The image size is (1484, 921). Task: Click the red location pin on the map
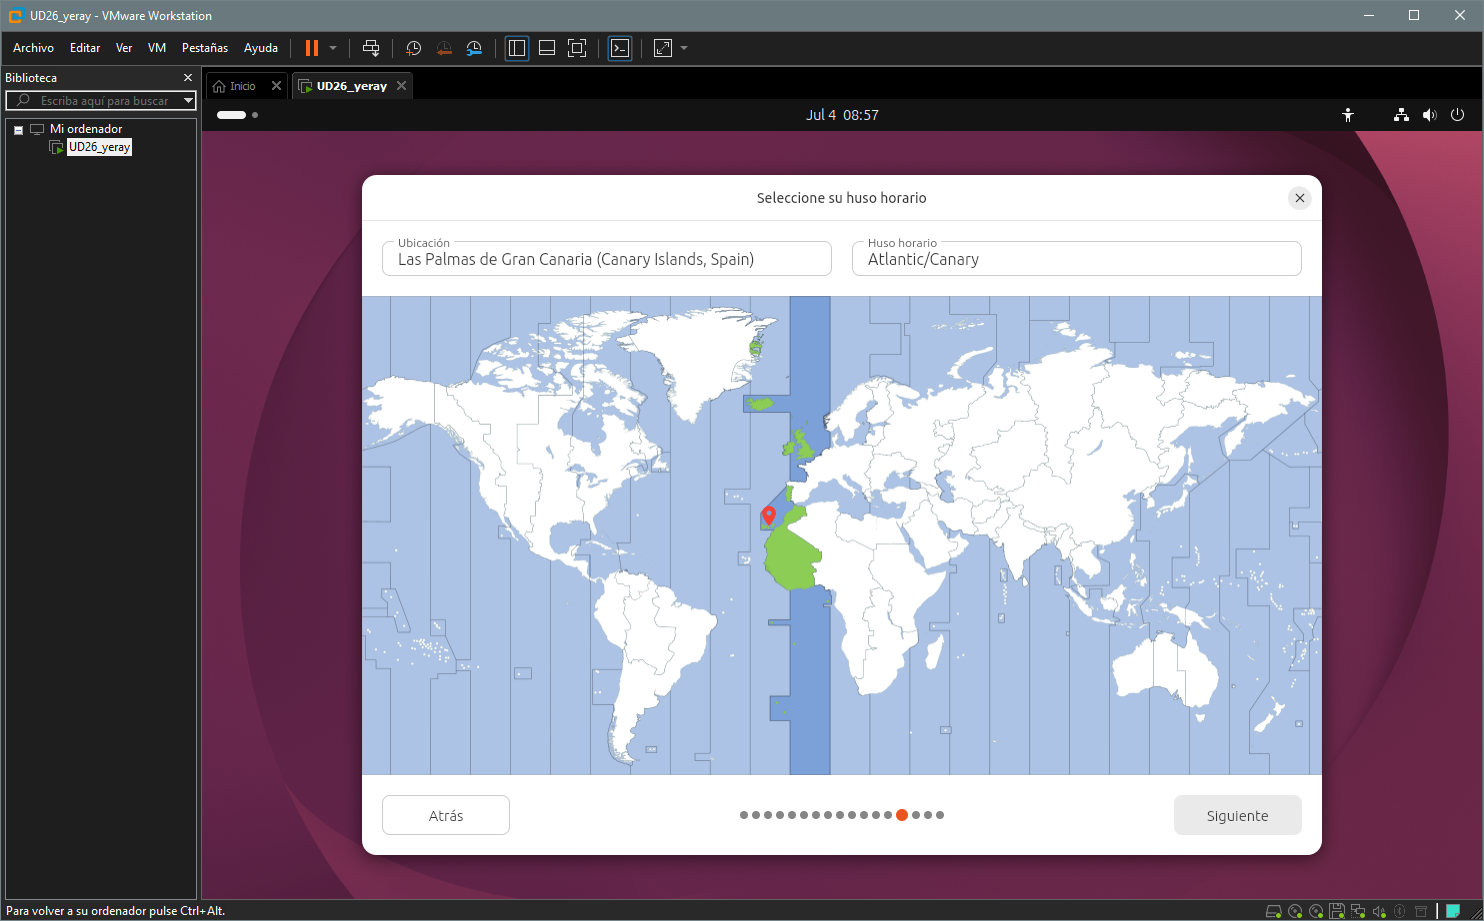pos(768,516)
